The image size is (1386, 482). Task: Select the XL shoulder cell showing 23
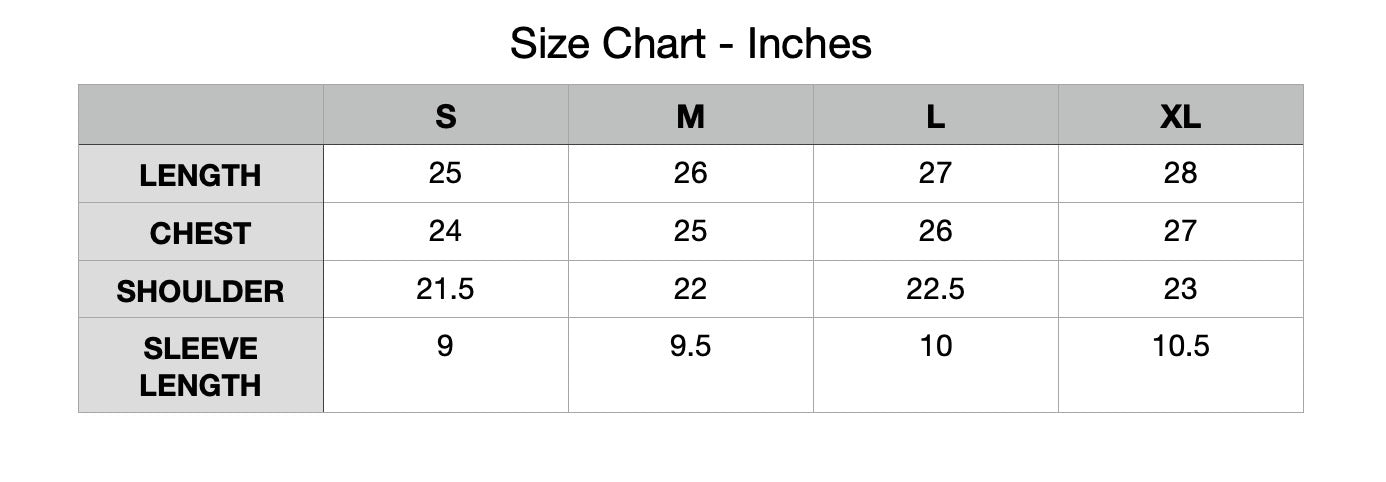point(1180,289)
